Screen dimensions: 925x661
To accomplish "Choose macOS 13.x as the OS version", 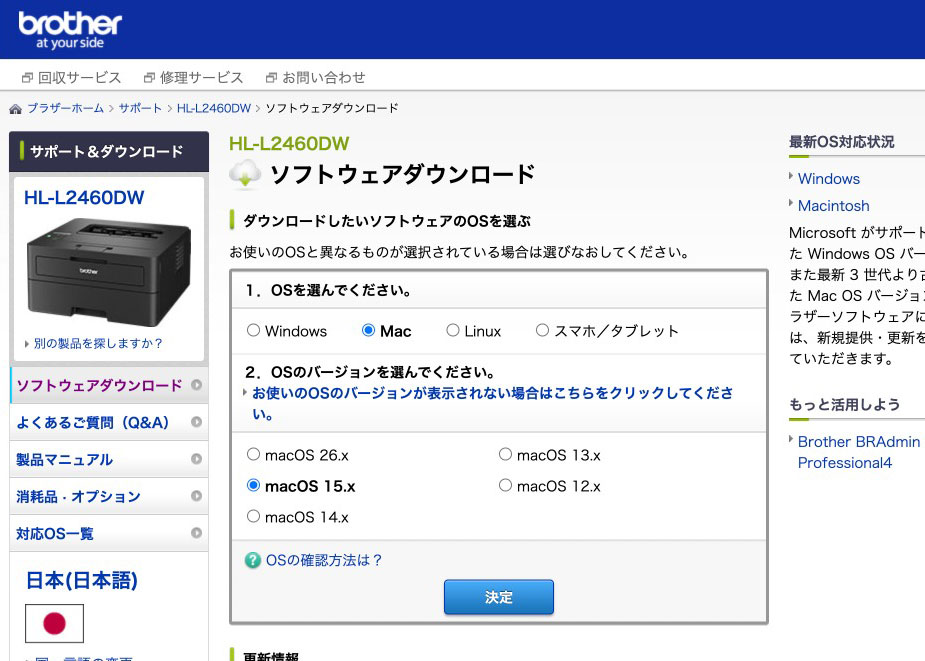I will tap(506, 454).
